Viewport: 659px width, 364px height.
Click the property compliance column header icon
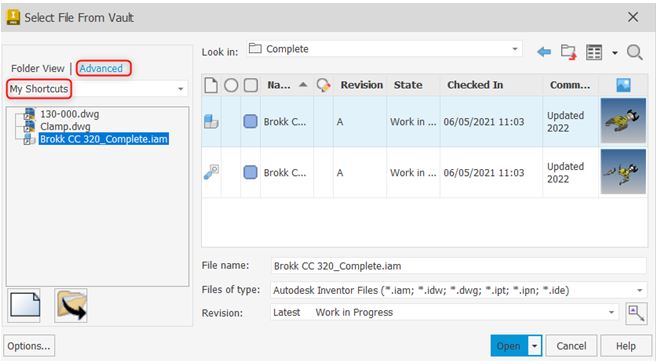(323, 85)
